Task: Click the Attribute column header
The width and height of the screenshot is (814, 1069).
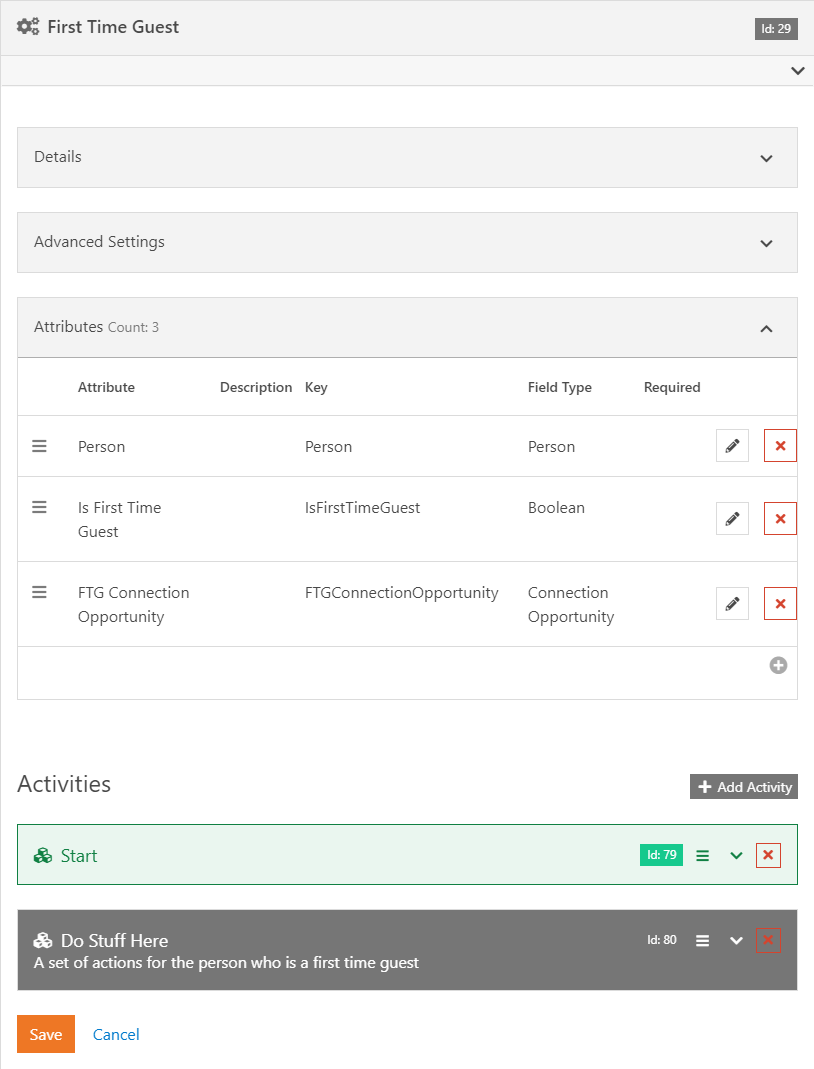Action: (x=106, y=387)
